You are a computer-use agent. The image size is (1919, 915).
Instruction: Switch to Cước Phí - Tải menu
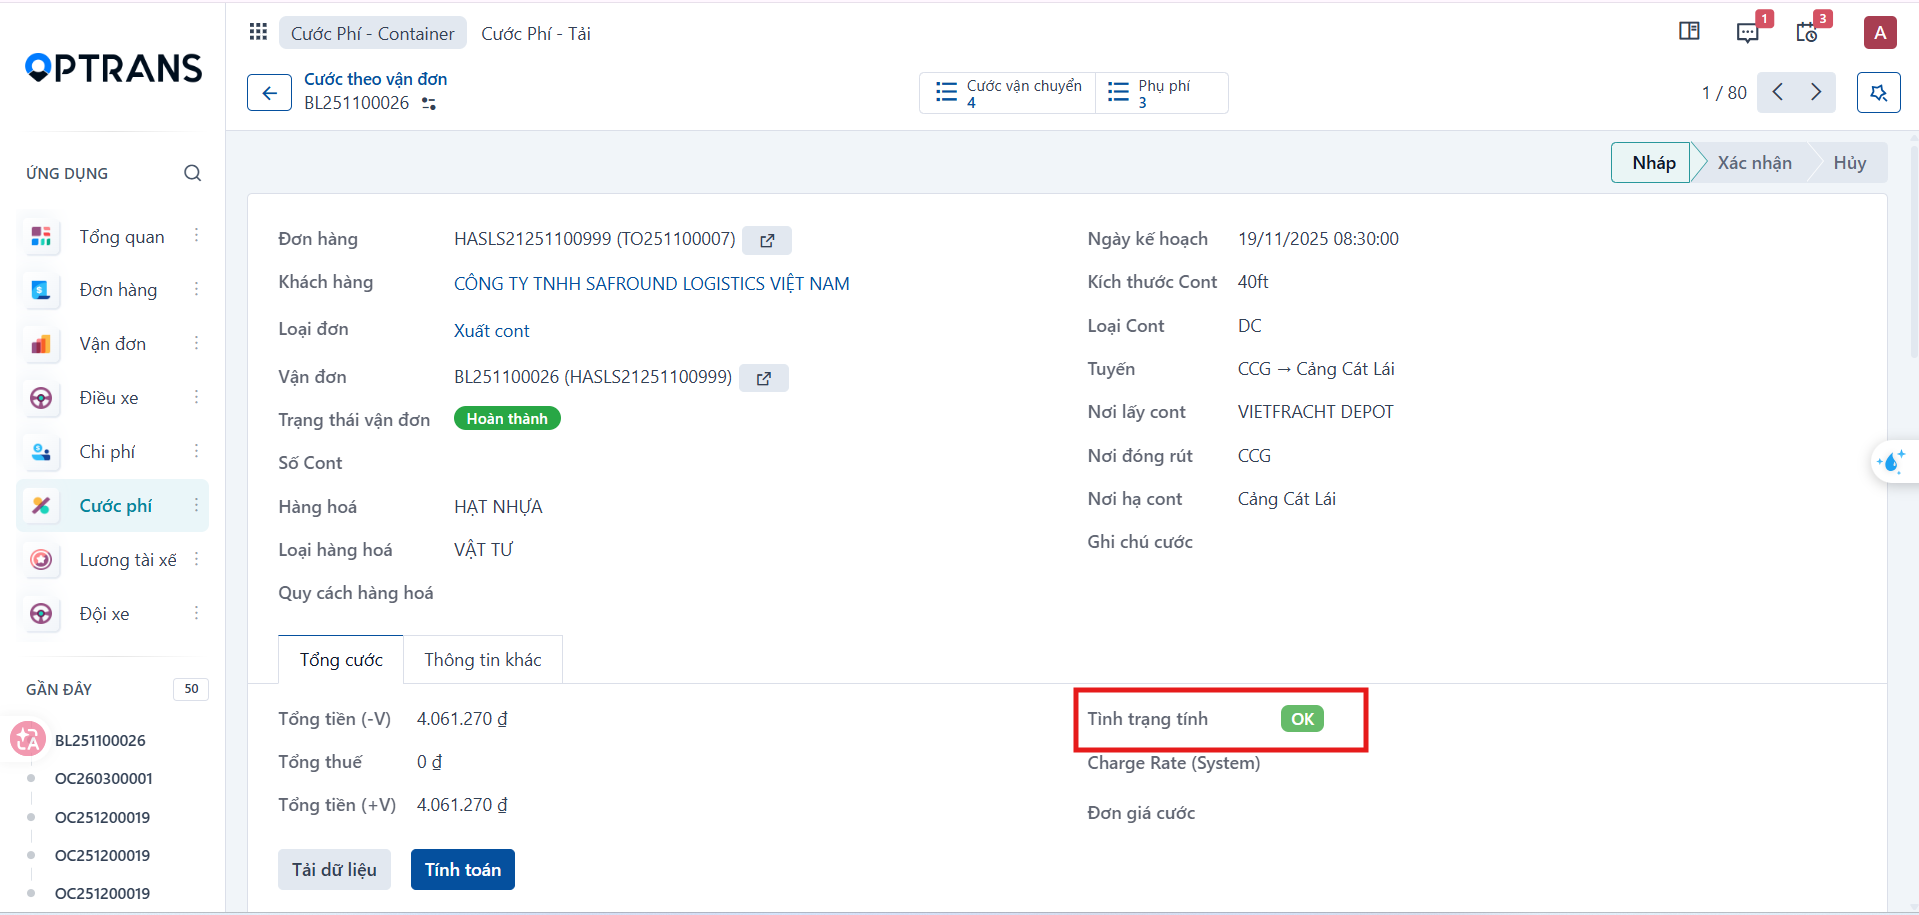(535, 33)
